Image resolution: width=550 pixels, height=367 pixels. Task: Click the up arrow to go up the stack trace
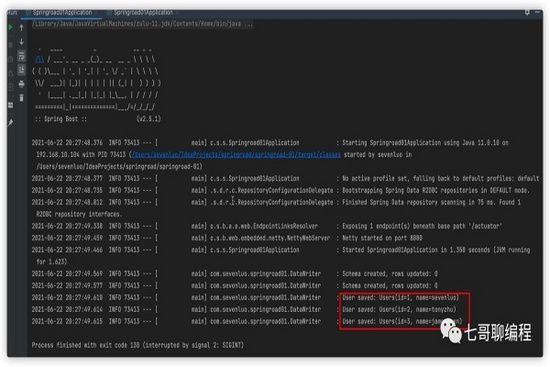point(21,27)
